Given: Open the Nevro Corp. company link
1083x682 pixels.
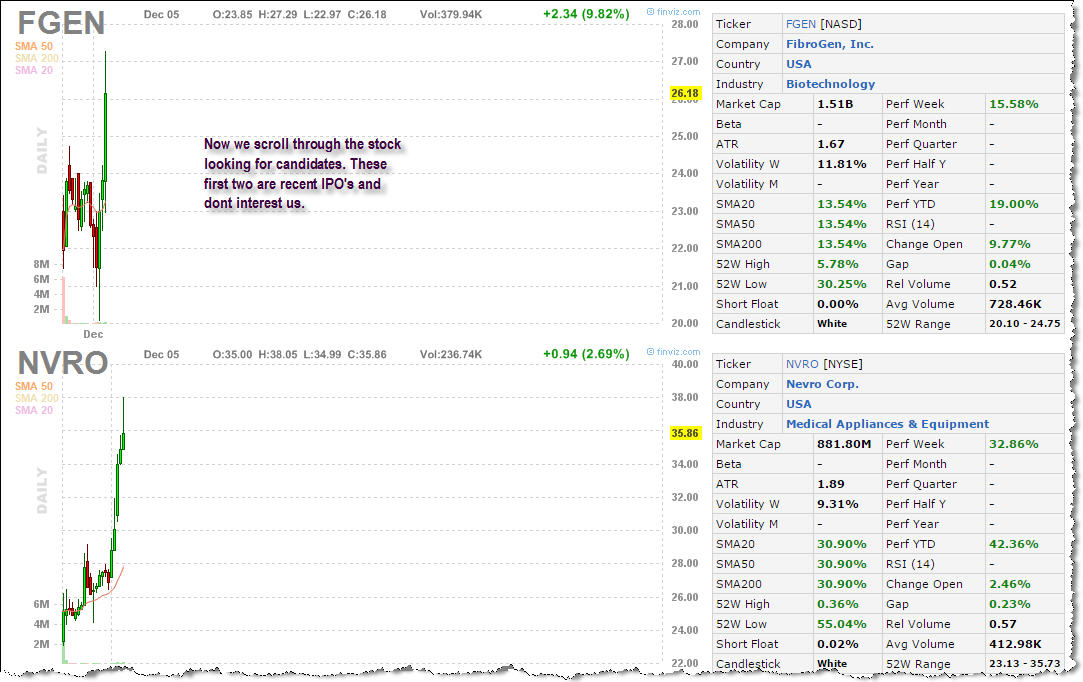Looking at the screenshot, I should (x=822, y=384).
